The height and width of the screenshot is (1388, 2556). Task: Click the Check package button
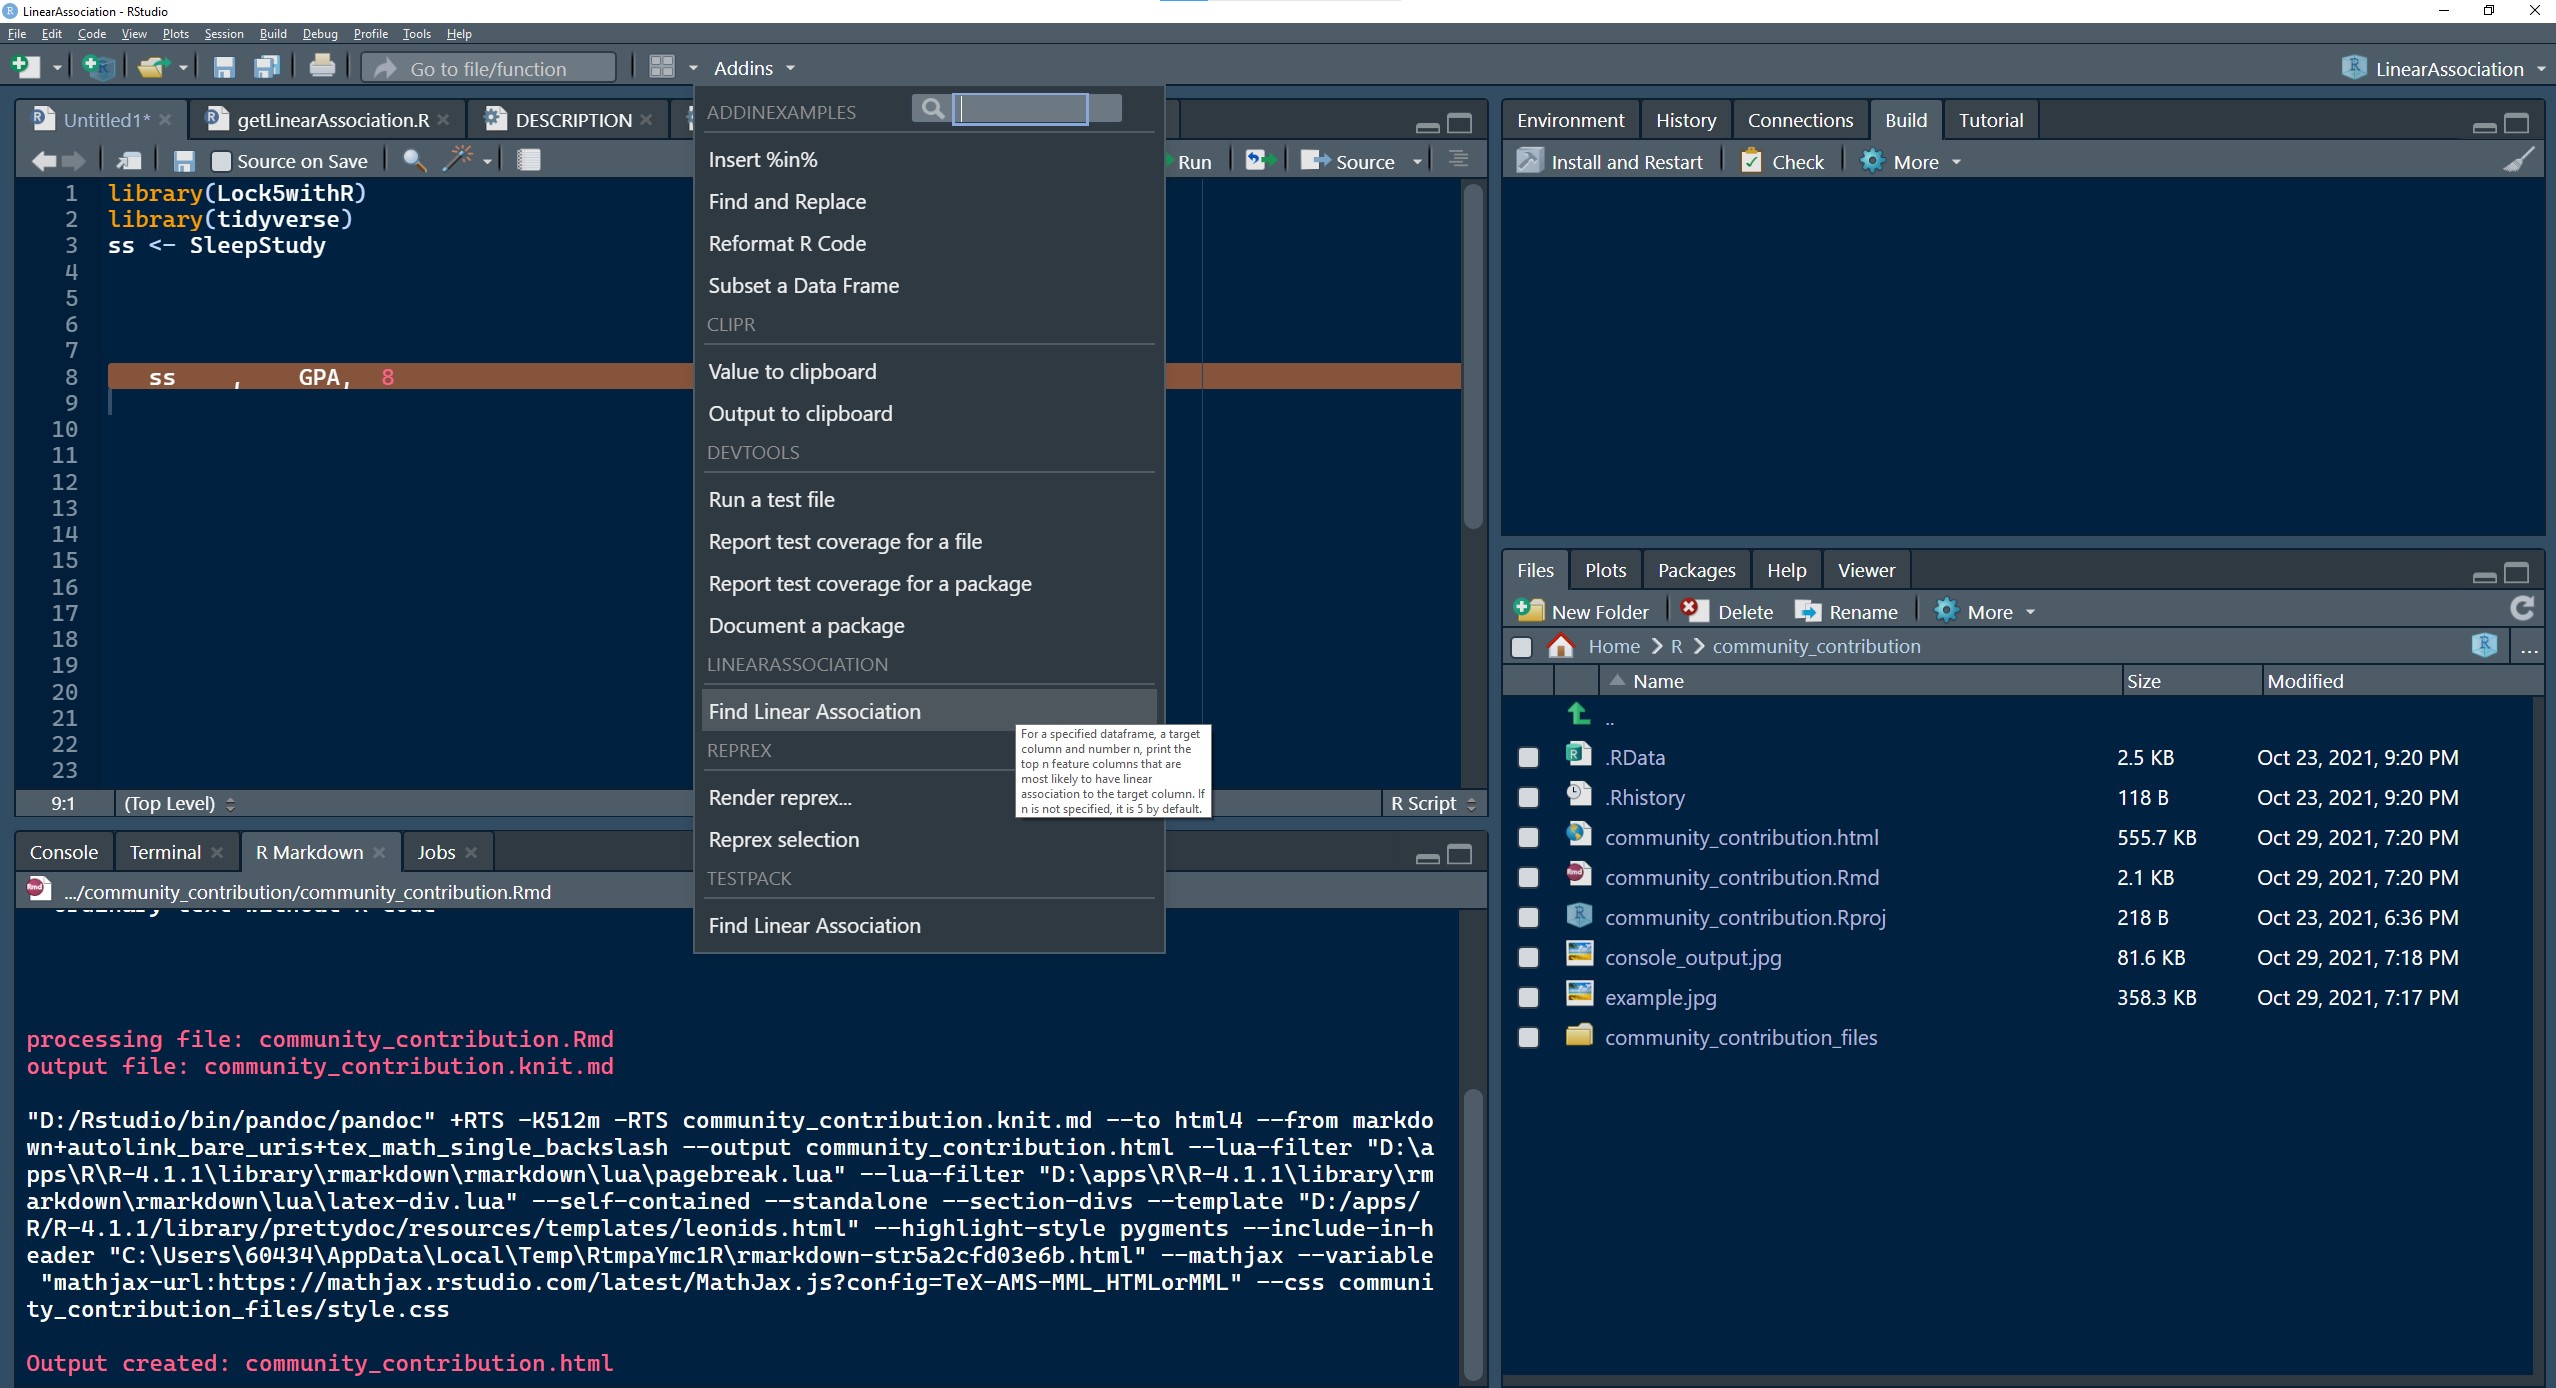(x=1783, y=162)
